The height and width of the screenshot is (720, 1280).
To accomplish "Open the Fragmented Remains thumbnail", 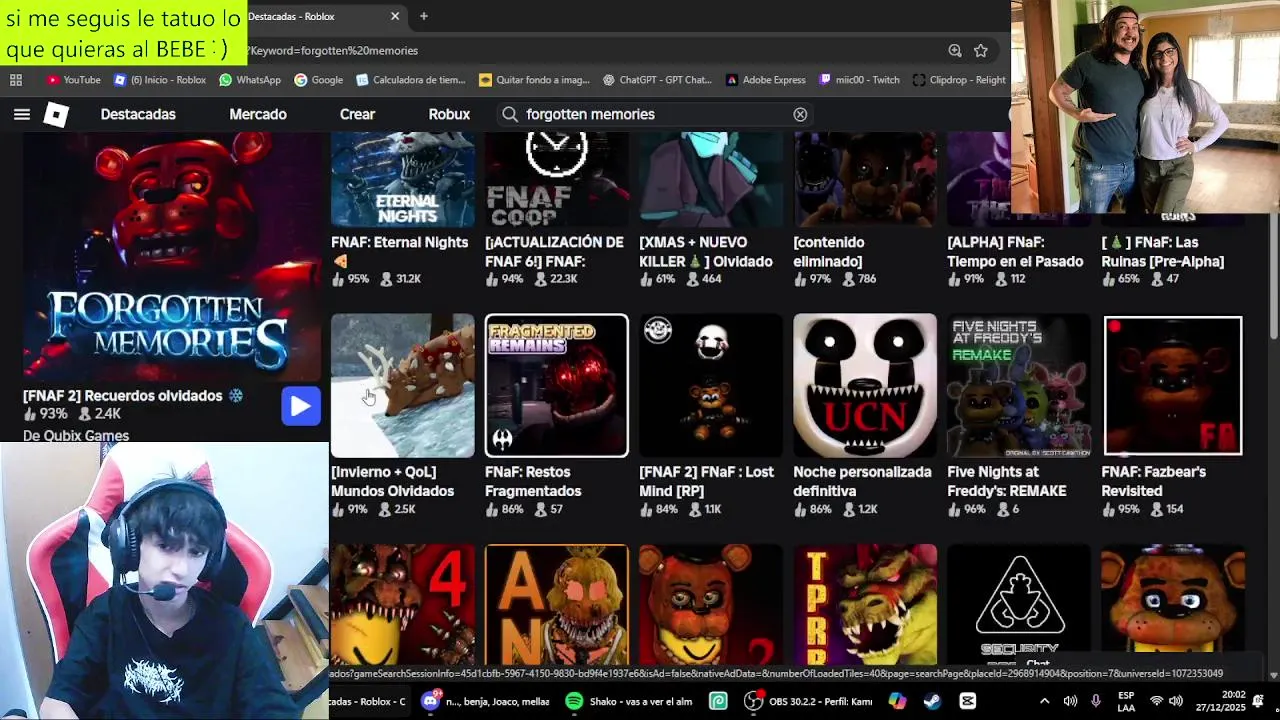I will pos(557,385).
